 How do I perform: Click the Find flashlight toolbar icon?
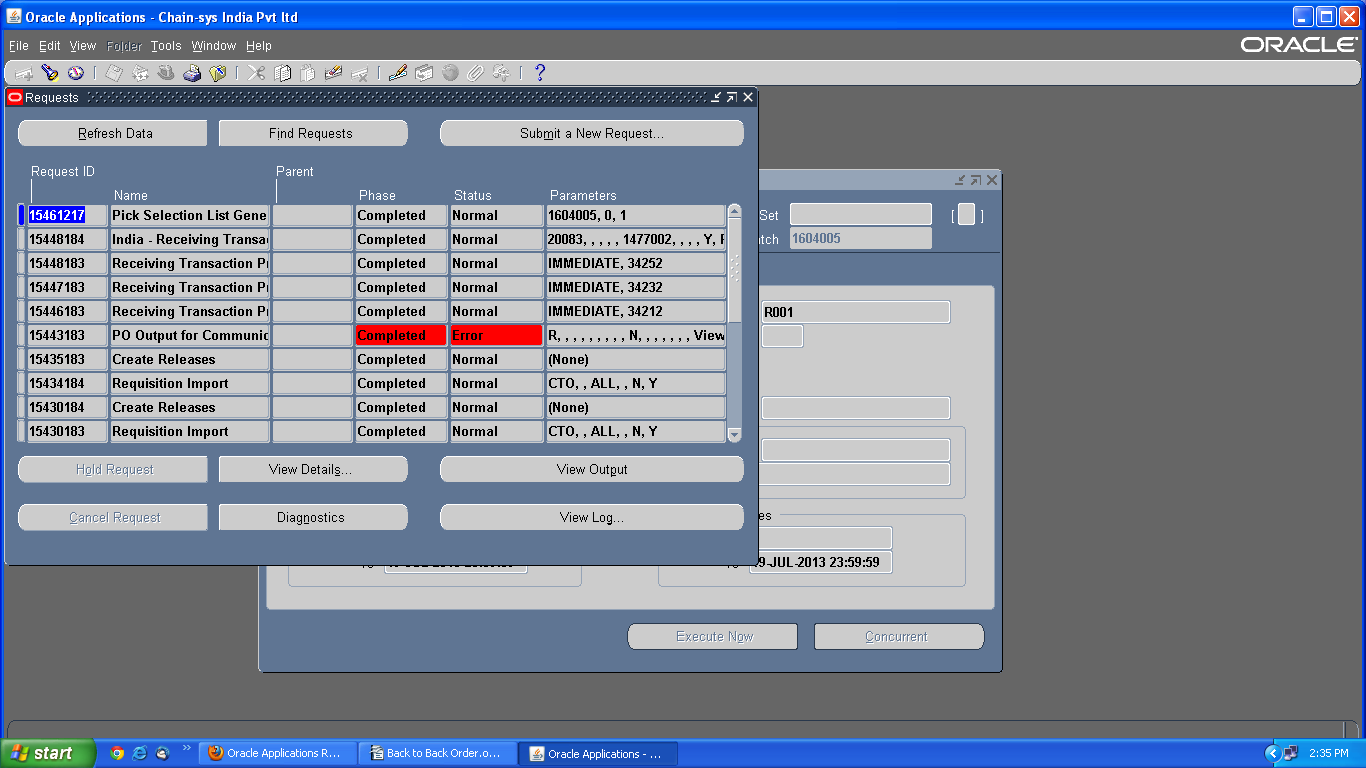click(50, 73)
